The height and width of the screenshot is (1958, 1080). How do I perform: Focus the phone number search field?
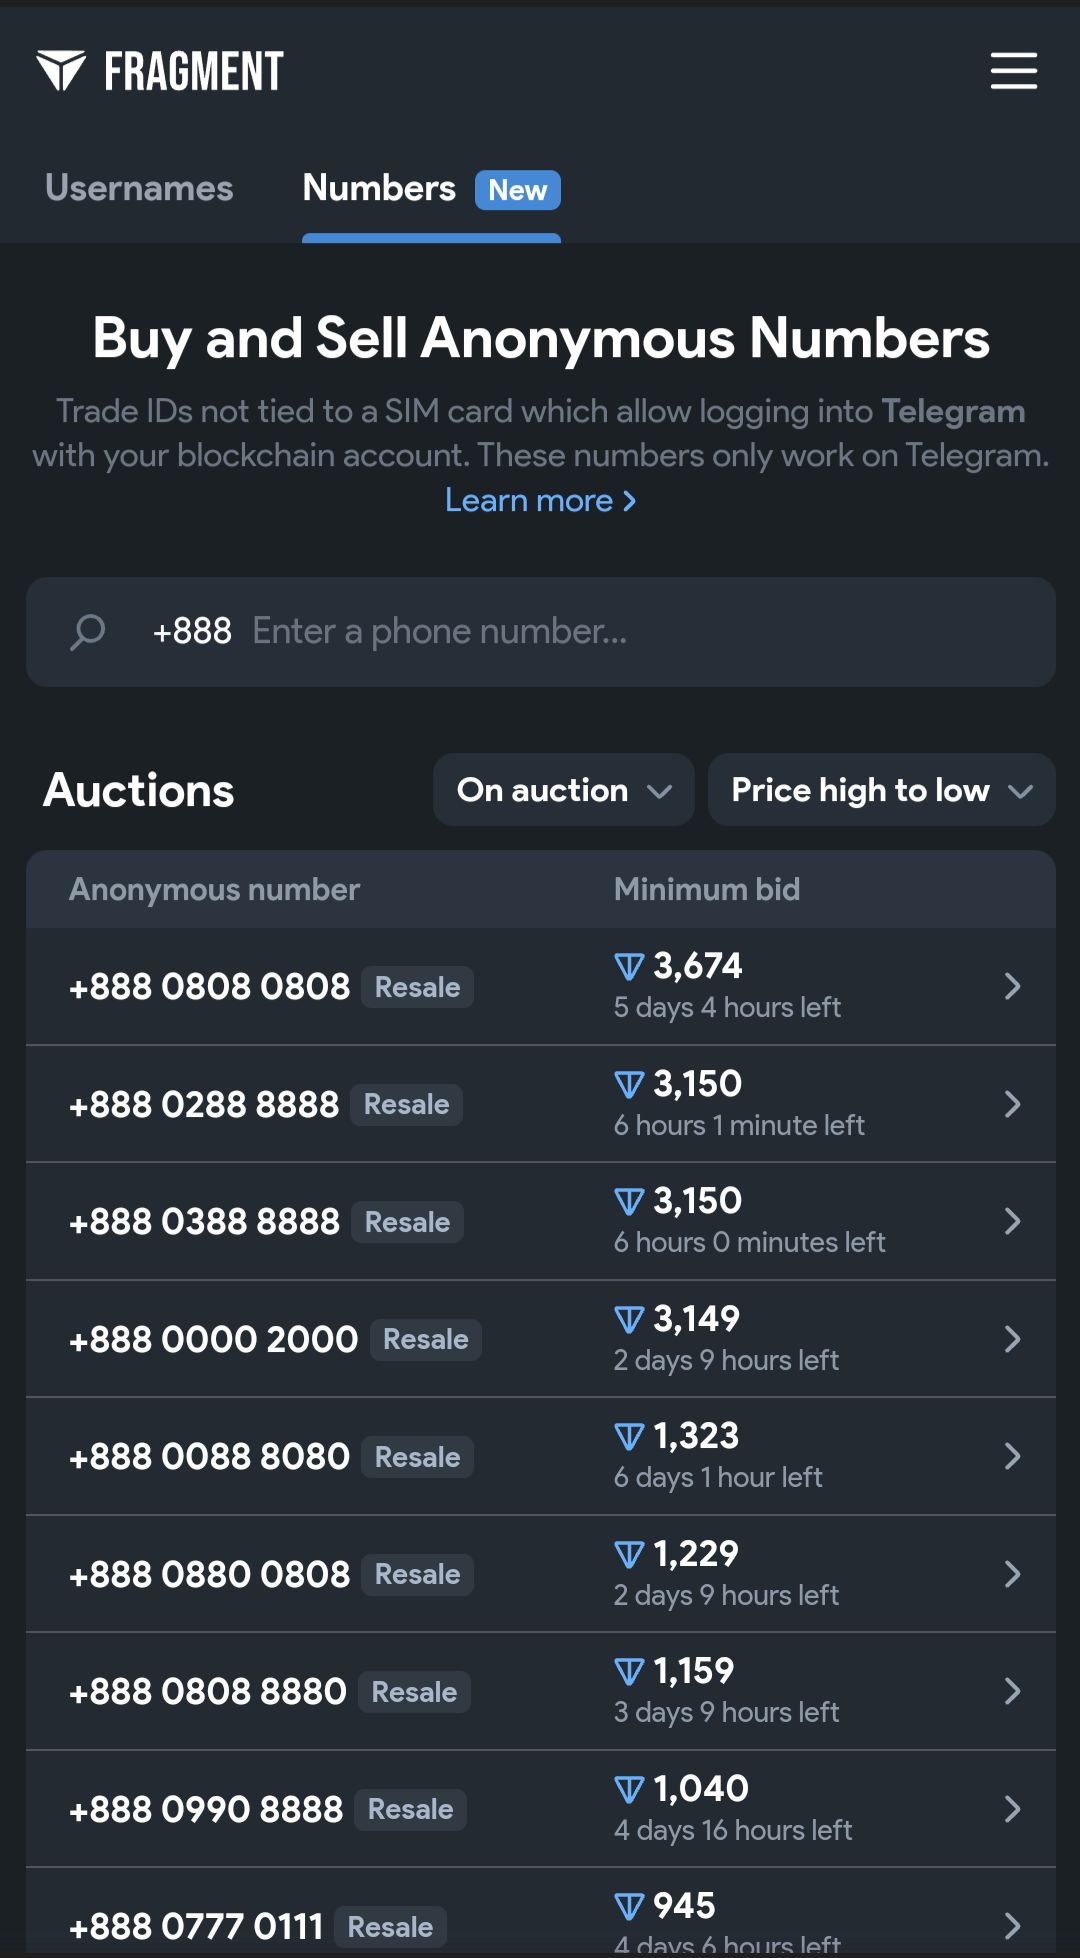point(640,632)
